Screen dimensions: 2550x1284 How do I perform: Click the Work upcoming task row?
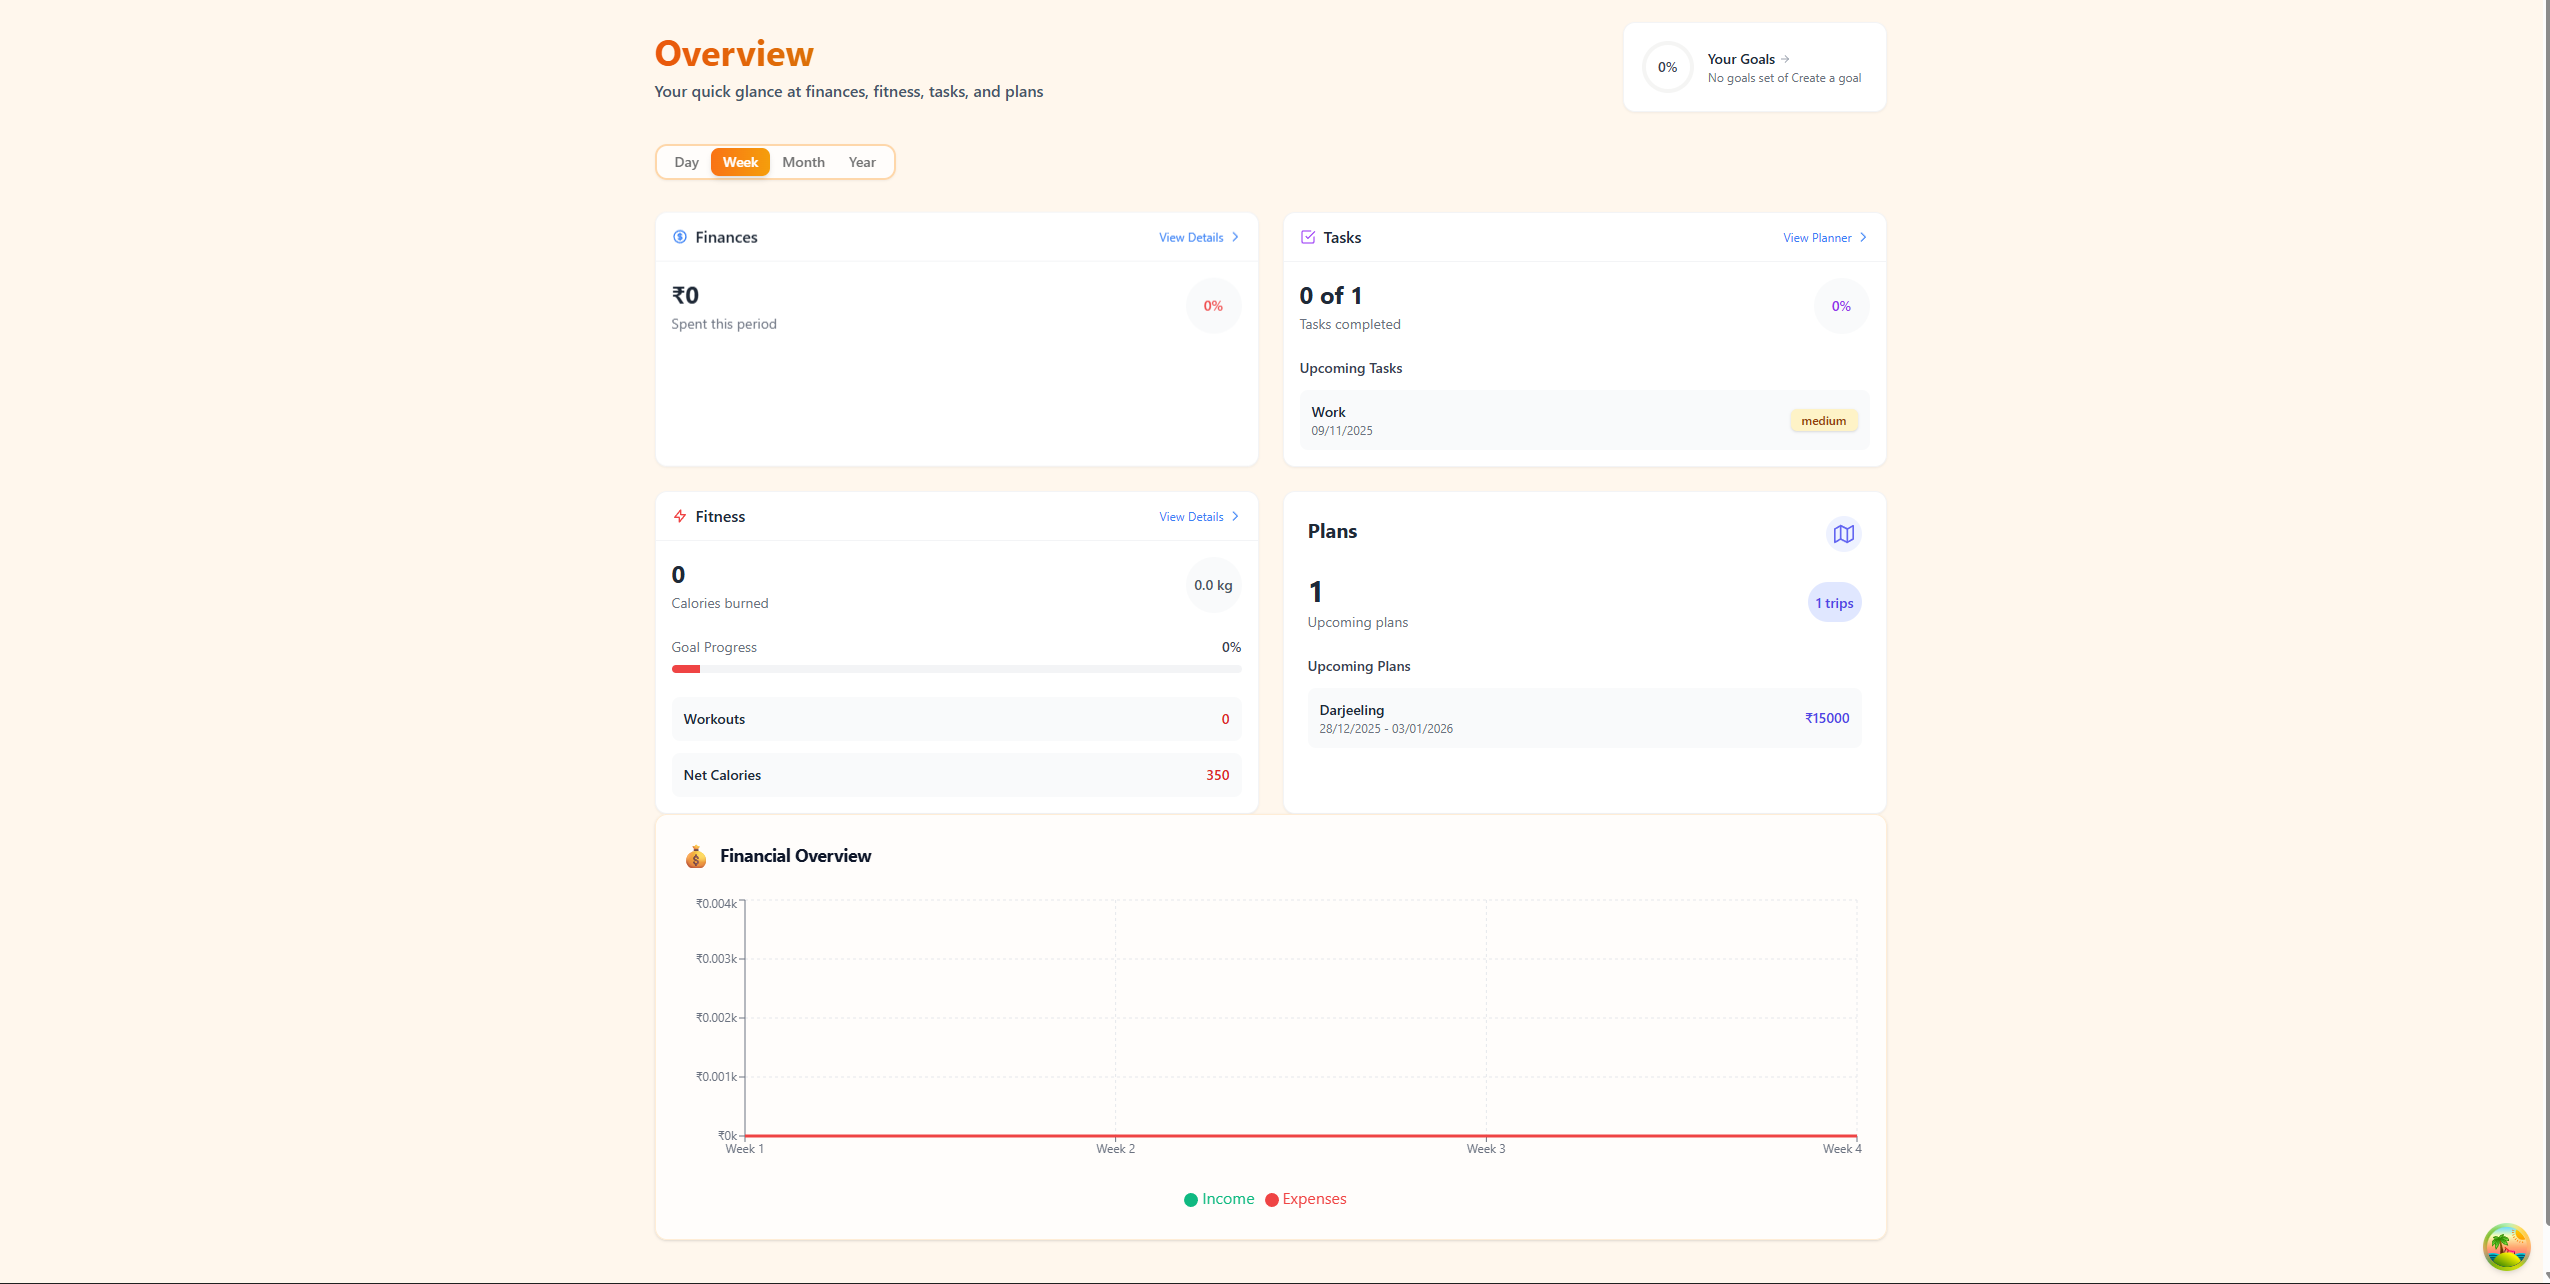tap(1583, 420)
